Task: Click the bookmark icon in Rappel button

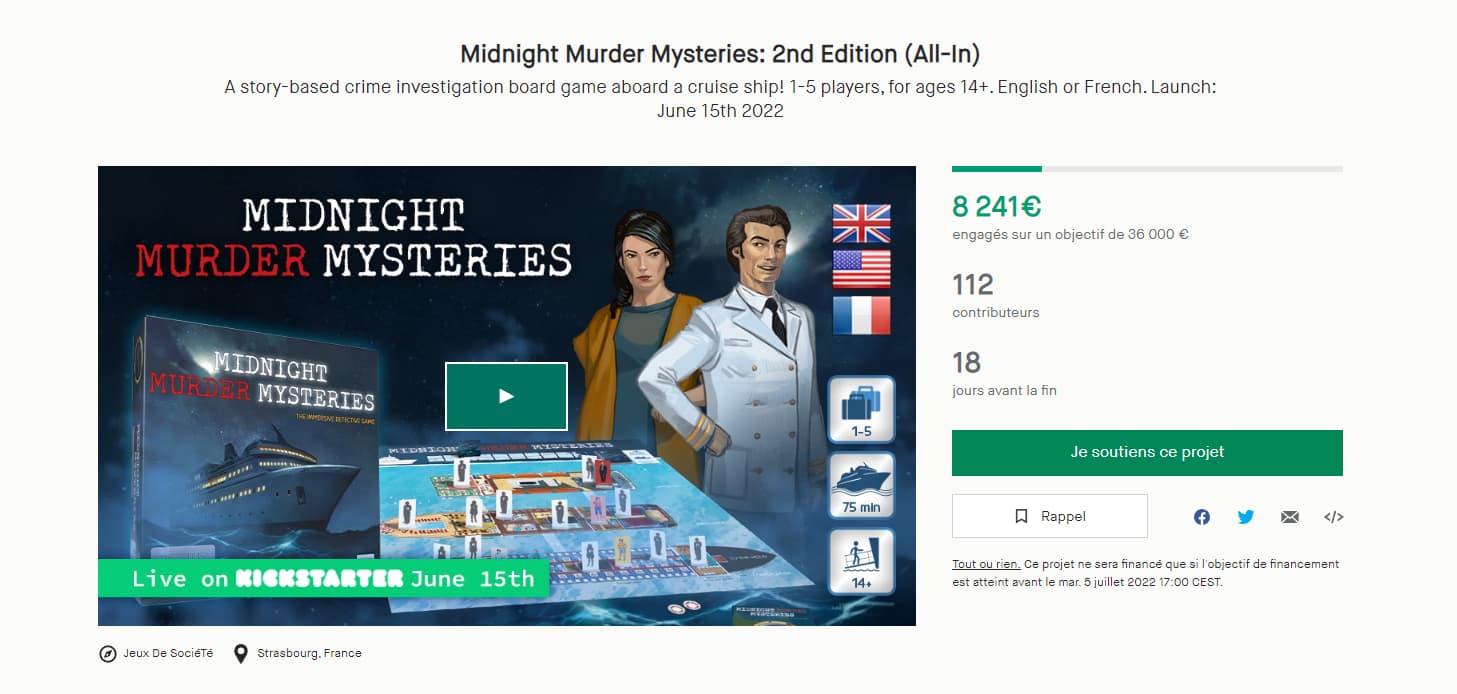Action: click(1021, 517)
